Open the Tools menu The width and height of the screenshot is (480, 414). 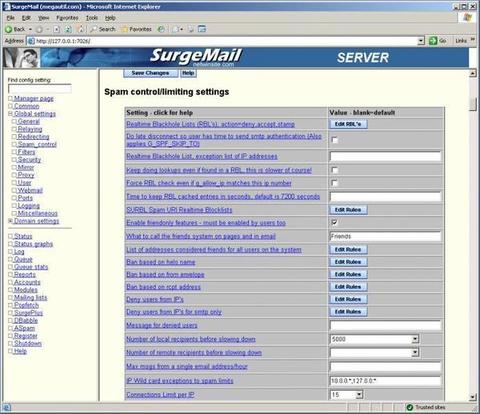(x=91, y=18)
